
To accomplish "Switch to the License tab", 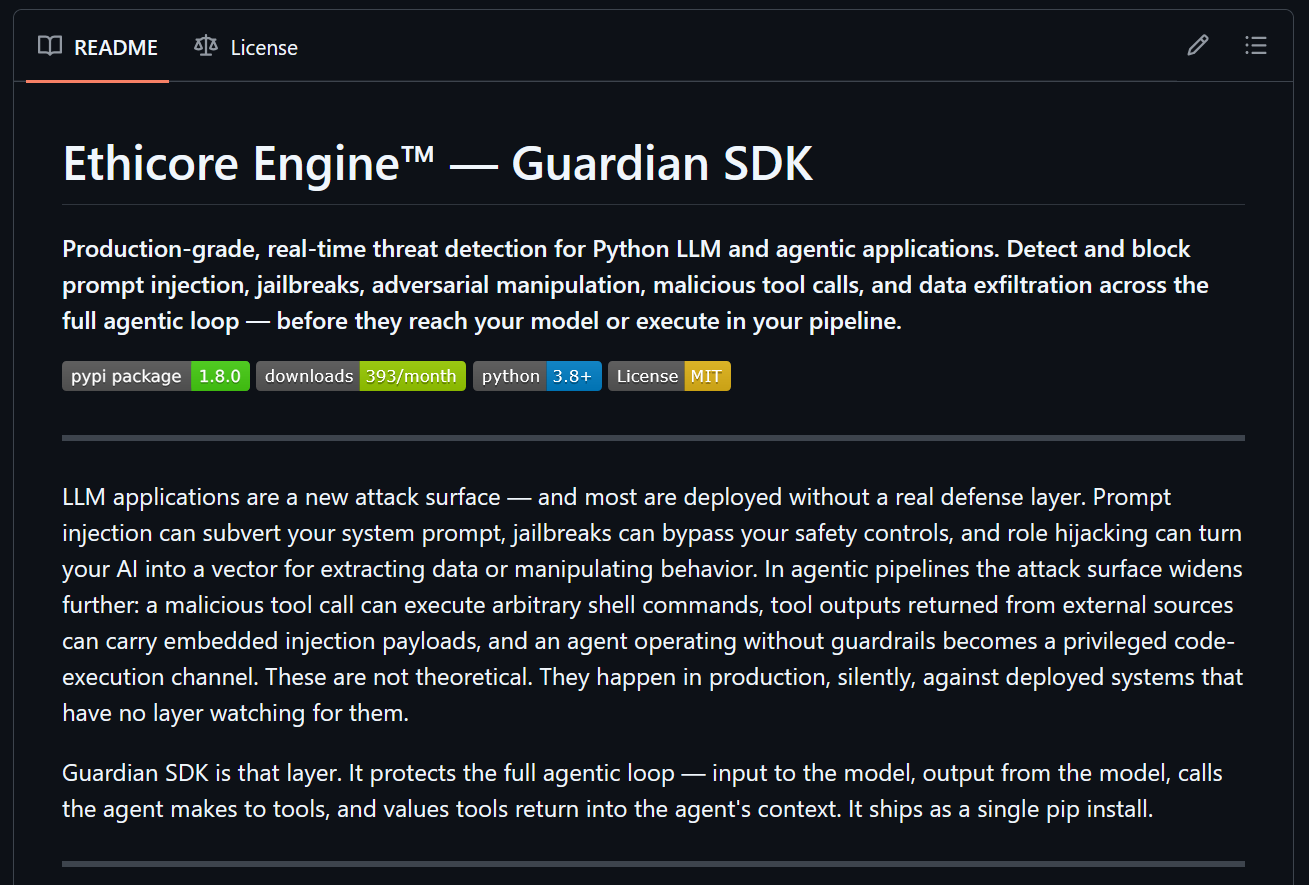I will click(263, 46).
